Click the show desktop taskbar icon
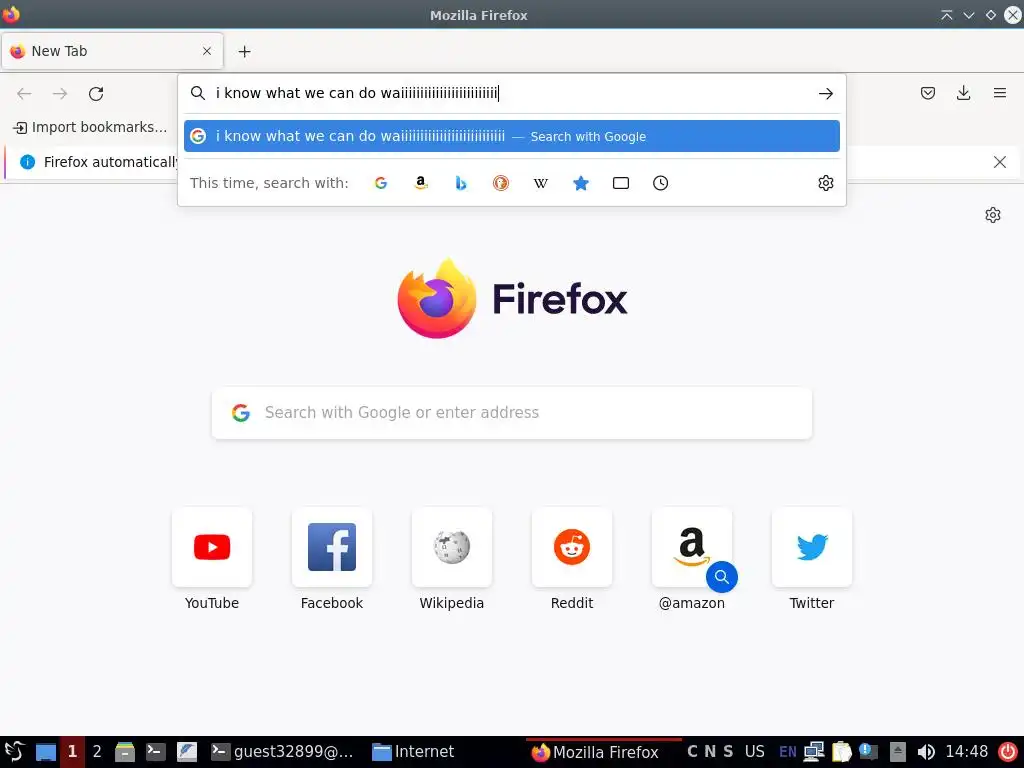 point(46,752)
